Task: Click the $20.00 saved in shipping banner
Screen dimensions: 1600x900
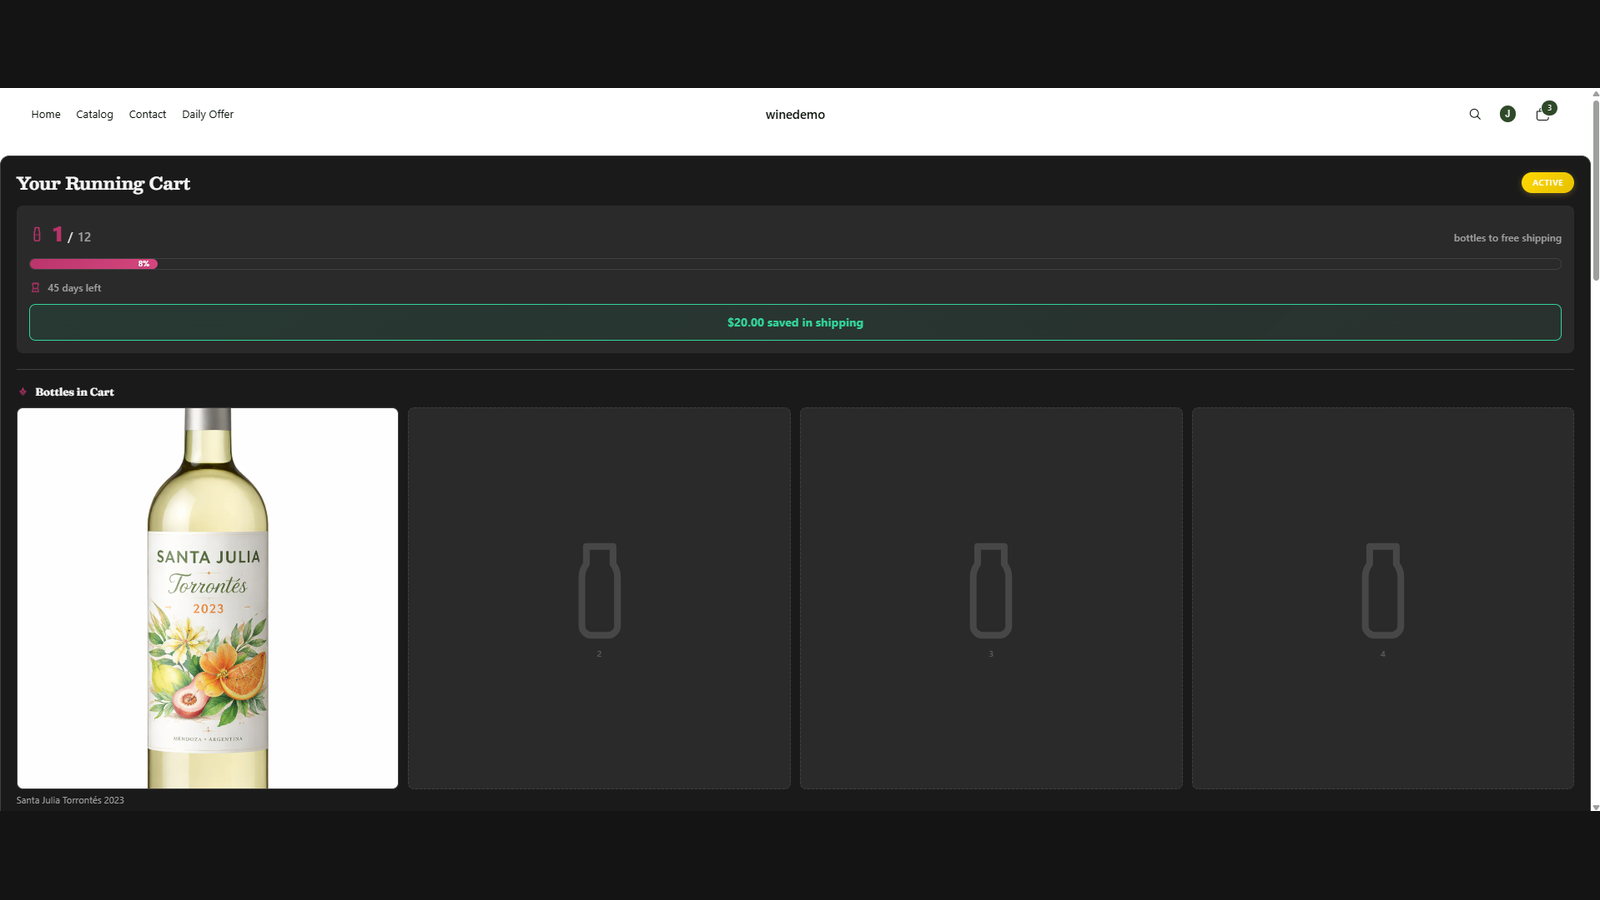Action: pos(795,322)
